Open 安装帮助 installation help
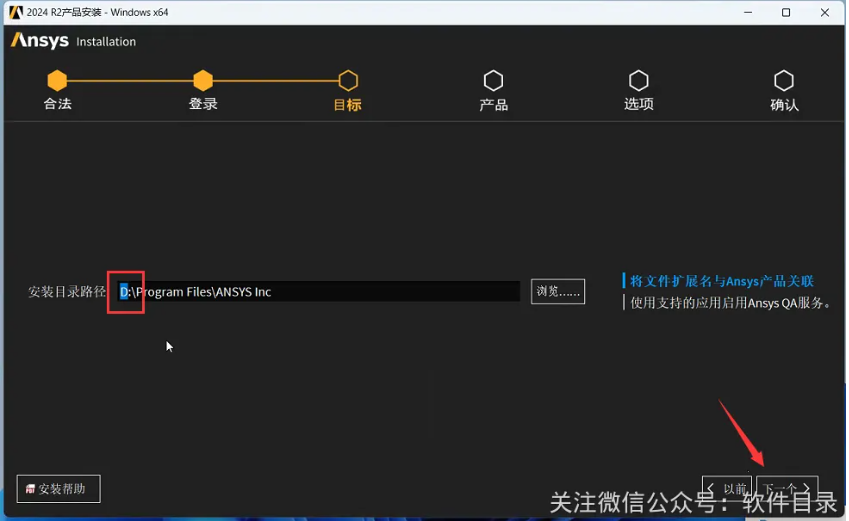The width and height of the screenshot is (849, 521). 59,489
